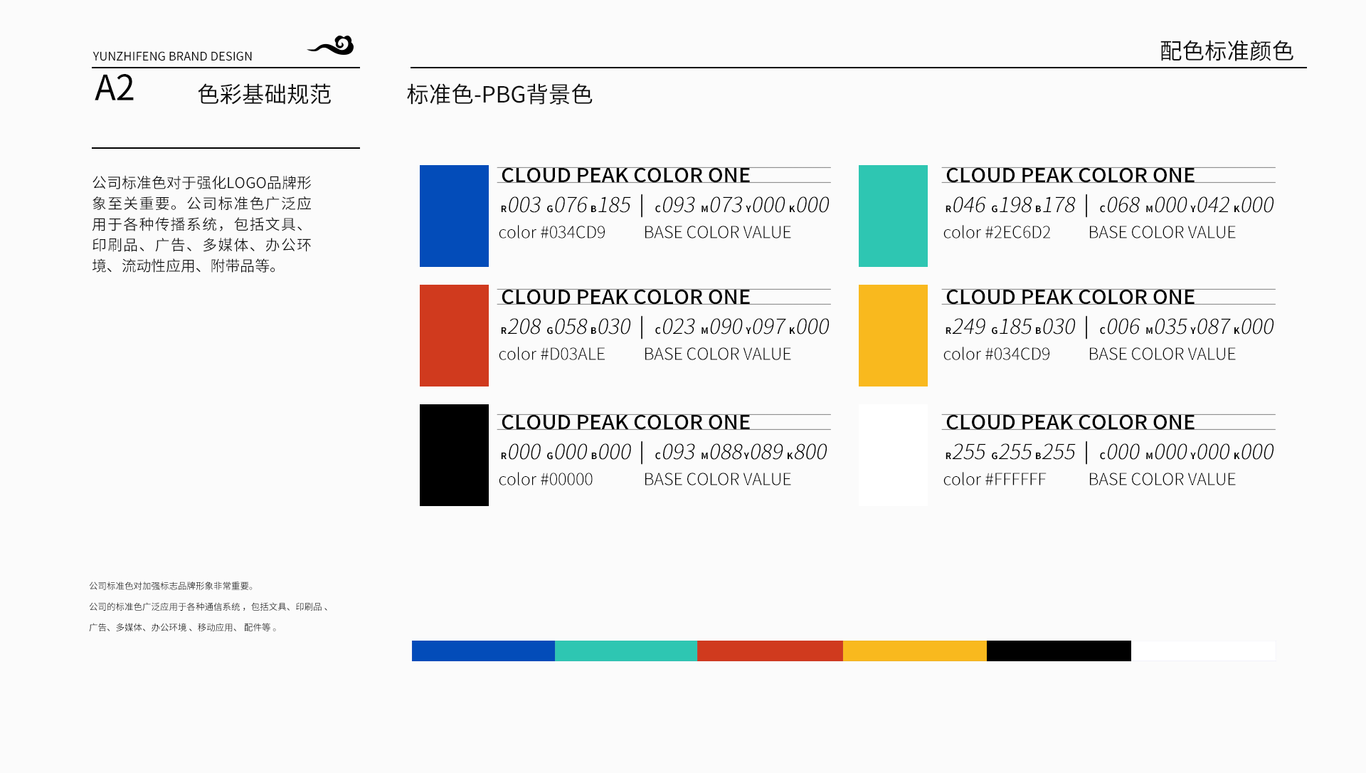Click 'BASE COLOR VALUE' in the teal swatch row
Image resolution: width=1366 pixels, height=773 pixels.
(1162, 233)
